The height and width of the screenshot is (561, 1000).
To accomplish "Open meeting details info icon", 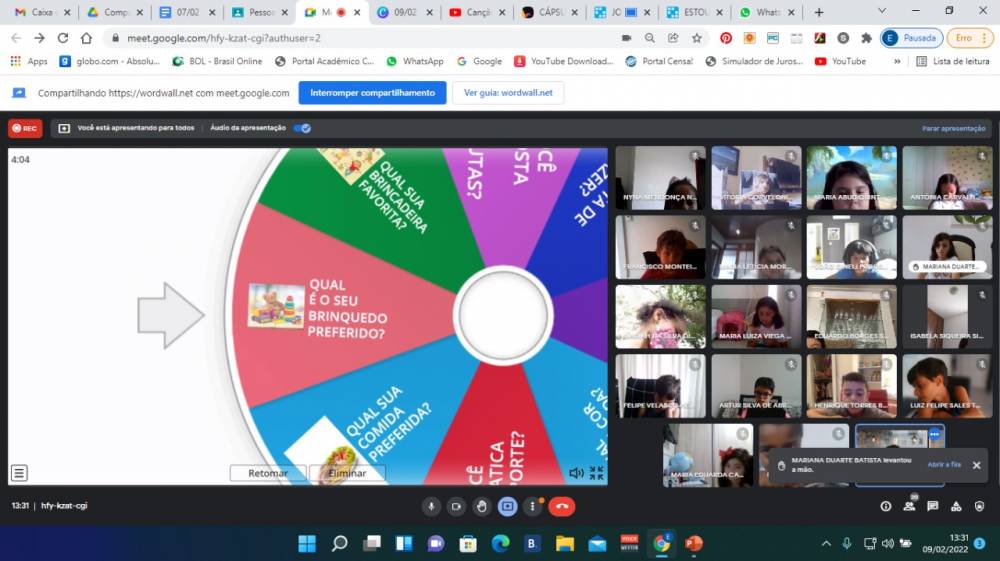I will (886, 506).
